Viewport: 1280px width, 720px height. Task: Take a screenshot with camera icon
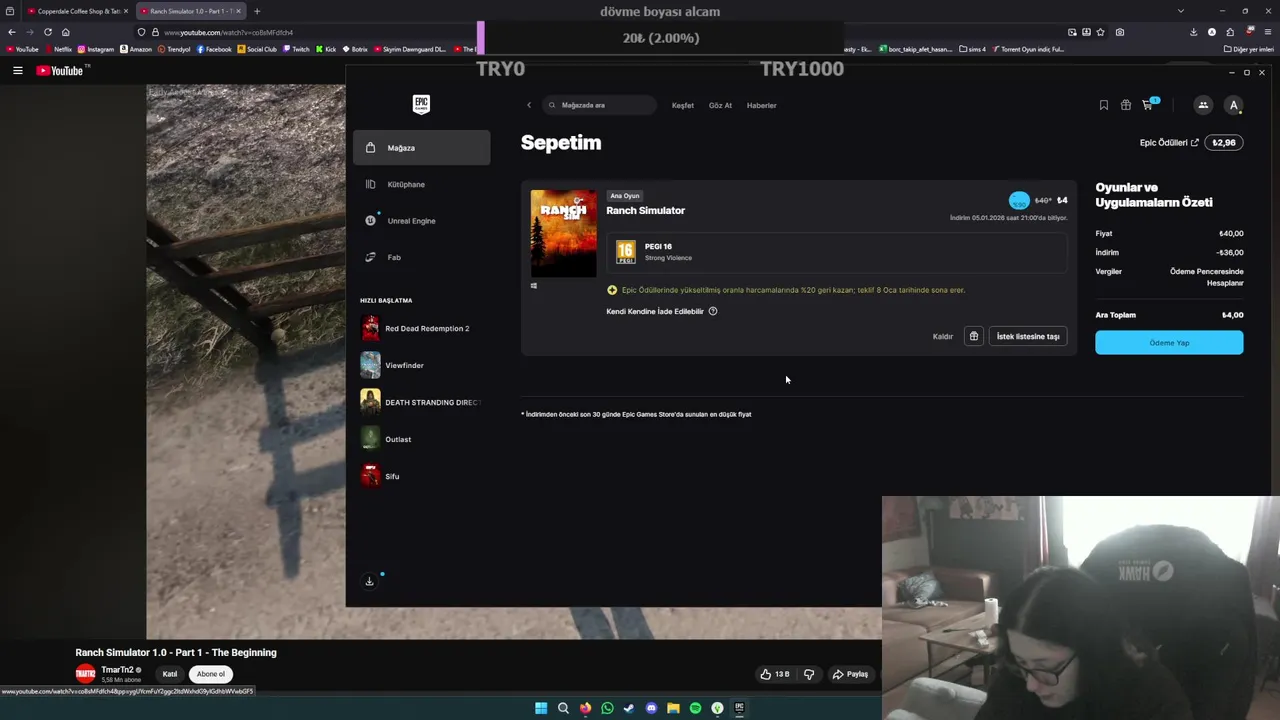pyautogui.click(x=1120, y=32)
